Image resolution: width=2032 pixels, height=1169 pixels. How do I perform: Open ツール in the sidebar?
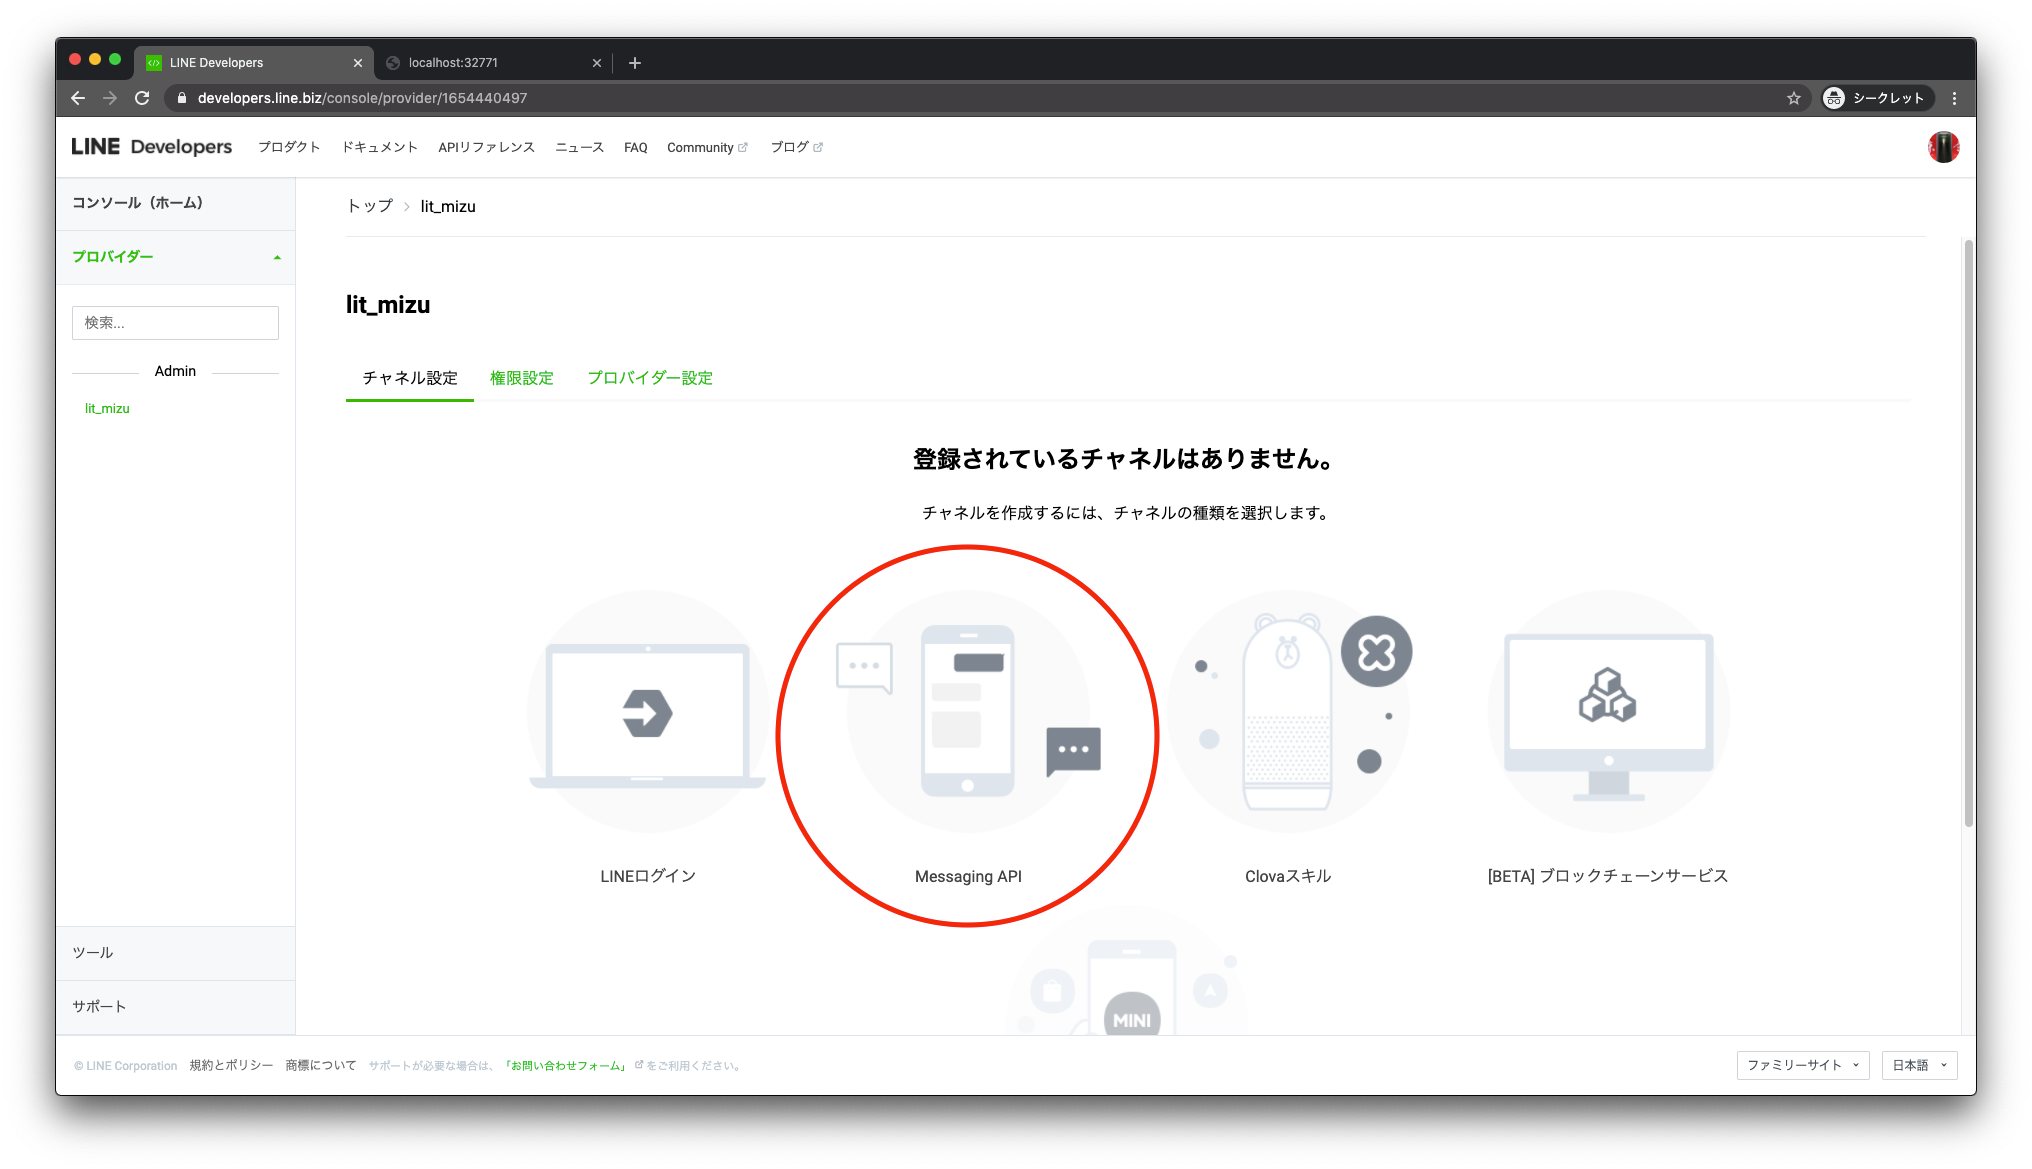click(x=176, y=953)
